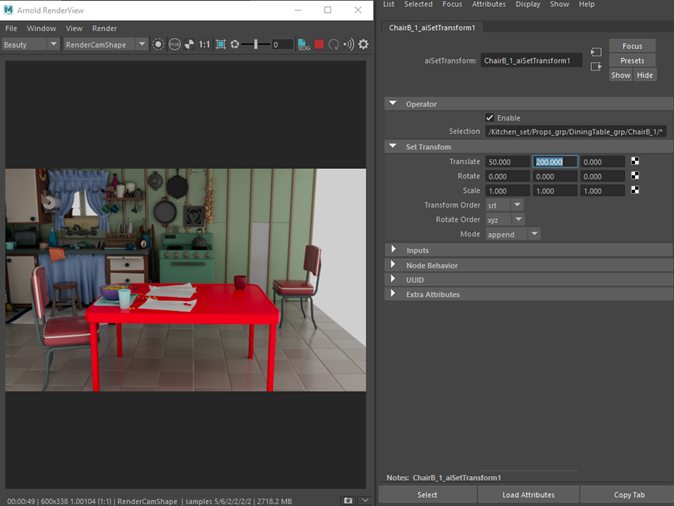Click the Hide button
The height and width of the screenshot is (506, 674).
[645, 75]
